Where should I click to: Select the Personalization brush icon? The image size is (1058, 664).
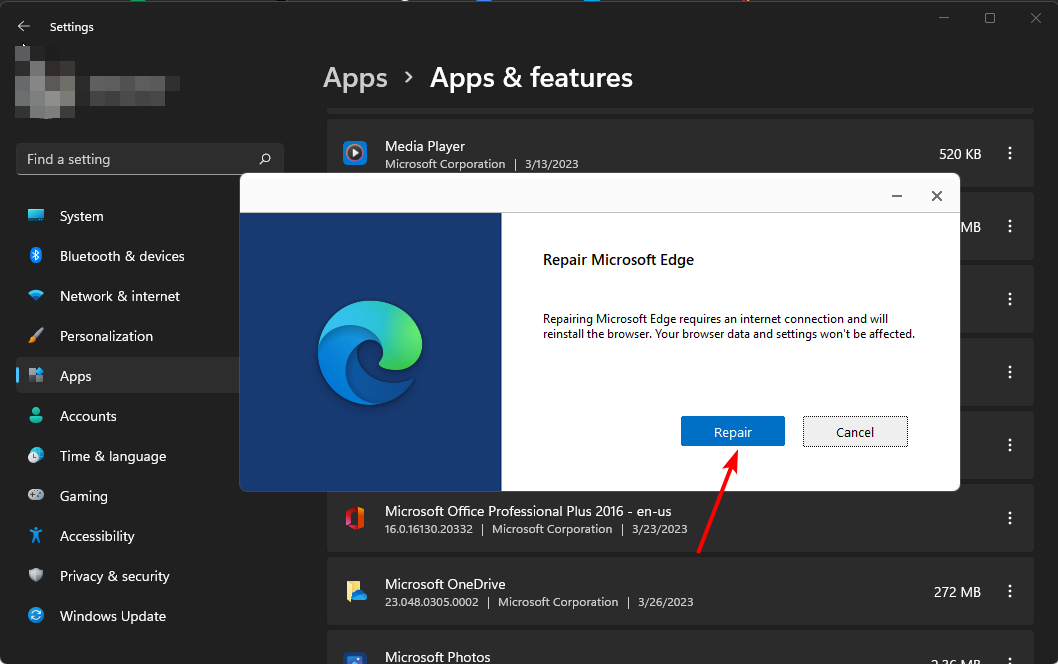[34, 336]
